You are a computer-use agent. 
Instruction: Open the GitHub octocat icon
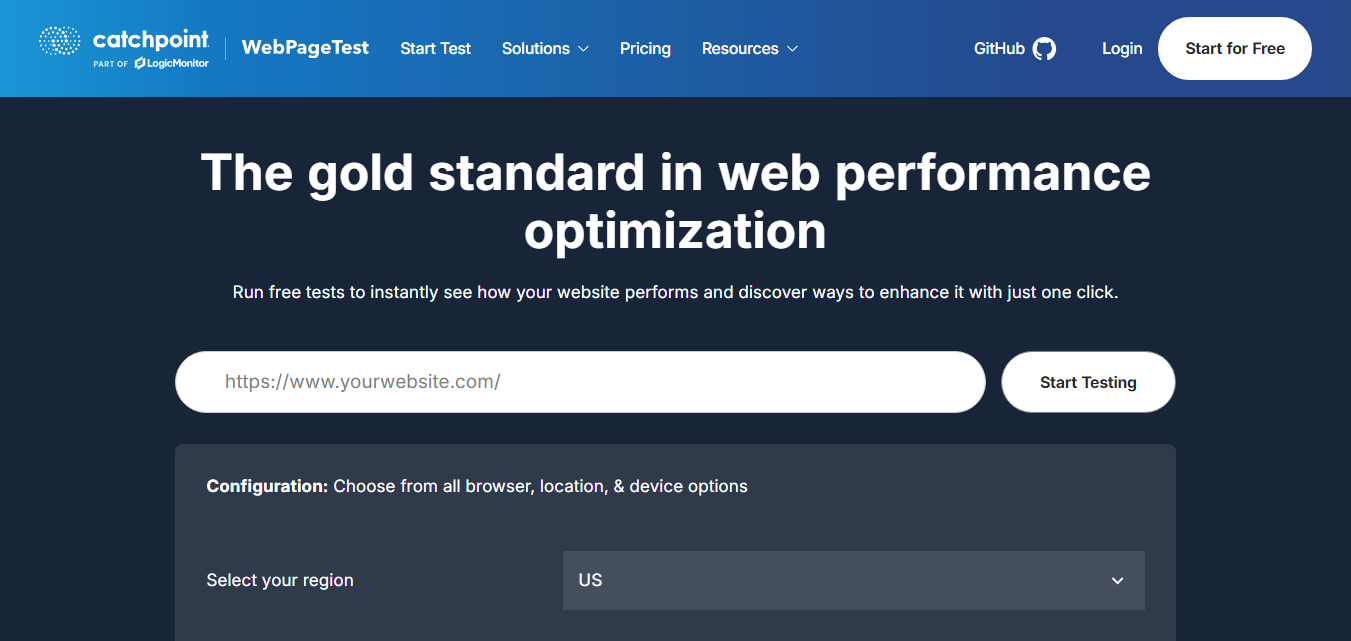pyautogui.click(x=1044, y=48)
